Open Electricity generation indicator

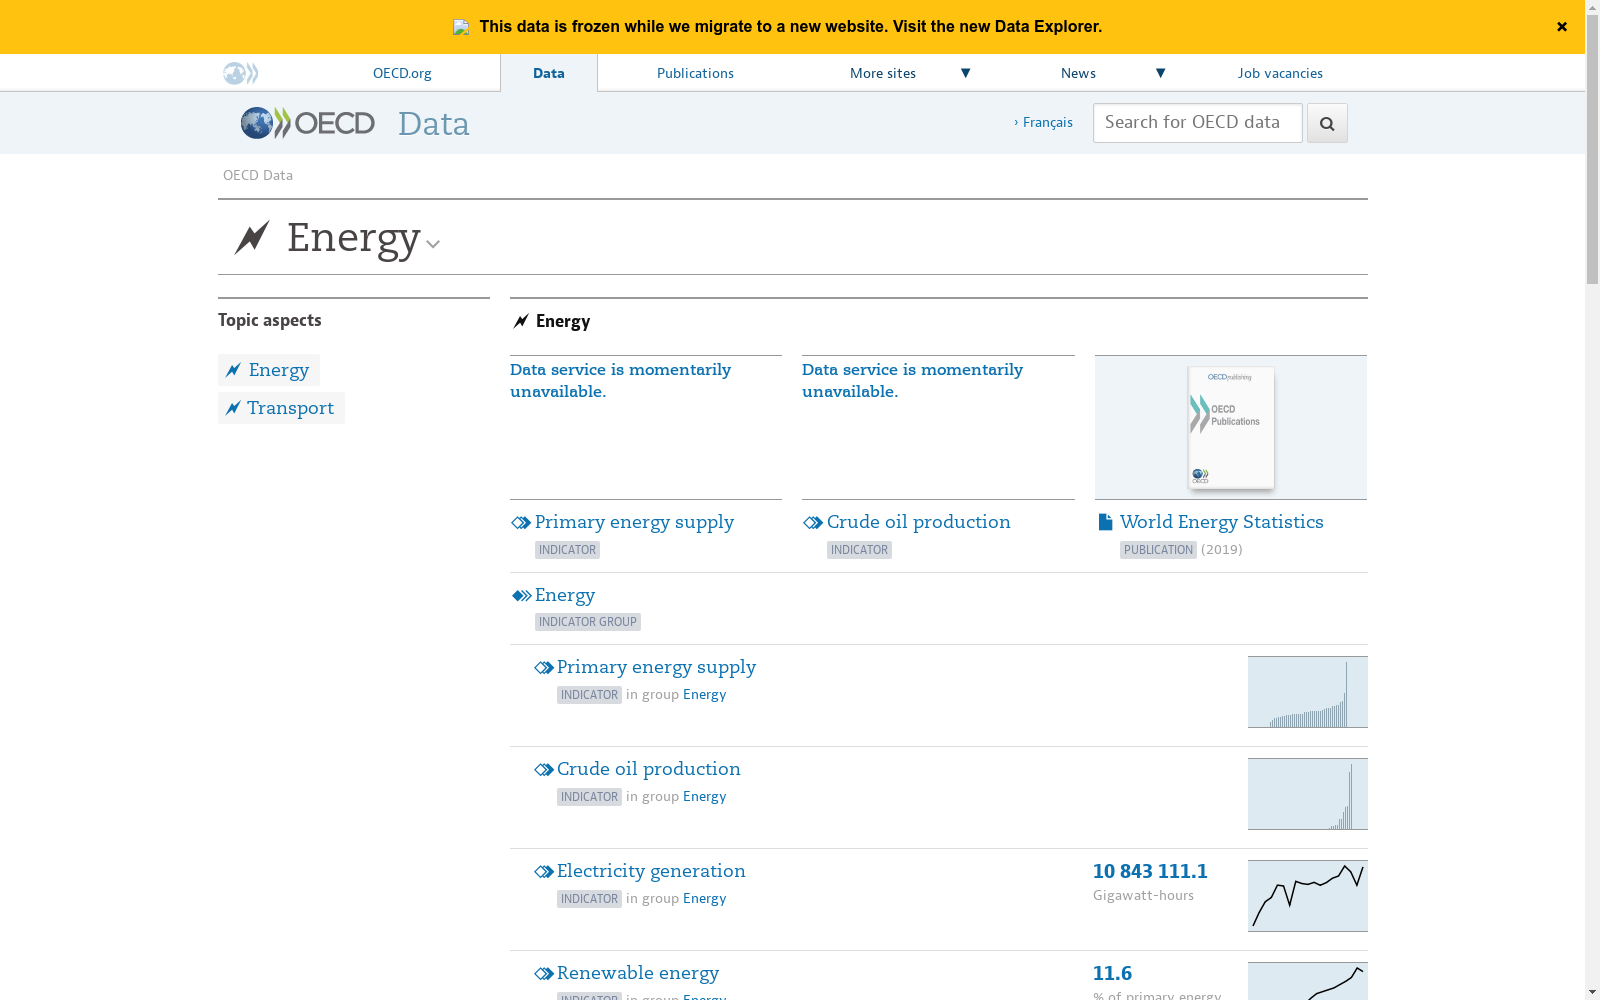pos(651,871)
